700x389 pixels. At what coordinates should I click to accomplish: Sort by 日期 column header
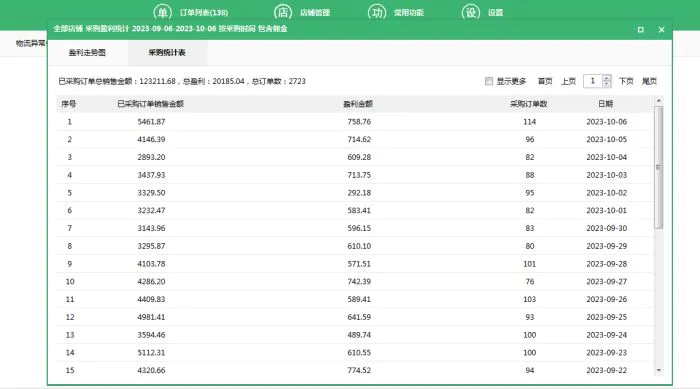click(x=605, y=104)
